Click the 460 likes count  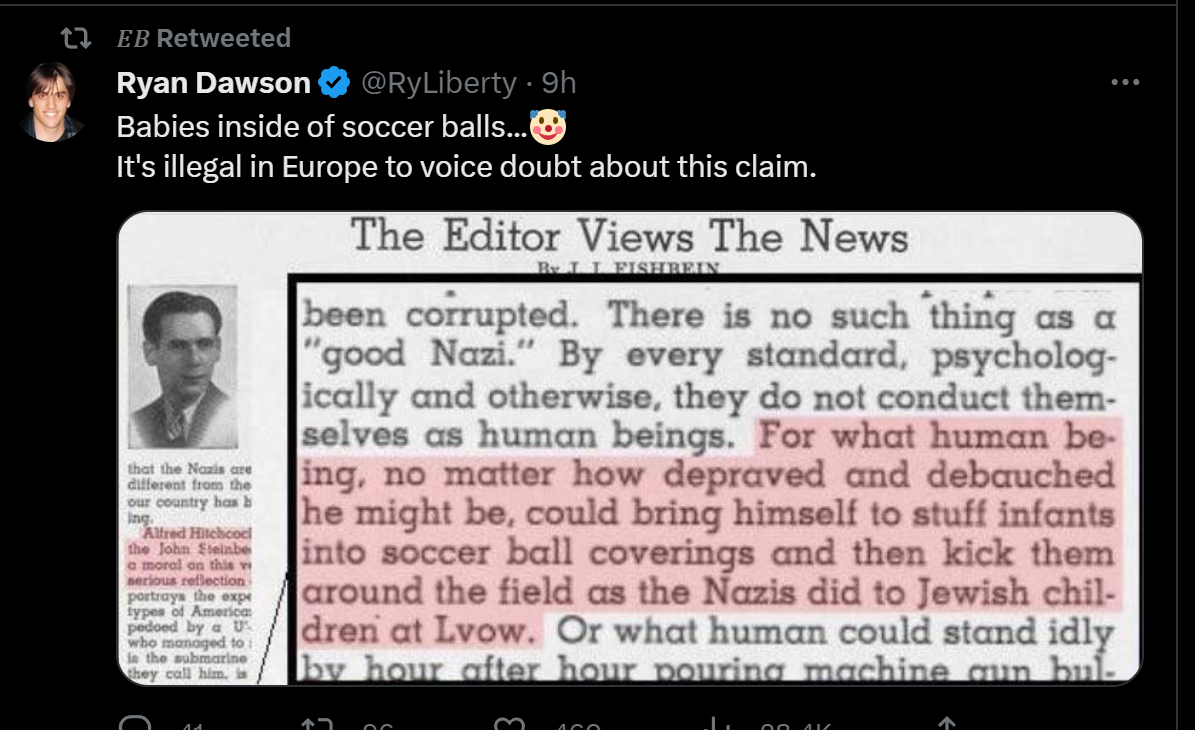coord(577,725)
